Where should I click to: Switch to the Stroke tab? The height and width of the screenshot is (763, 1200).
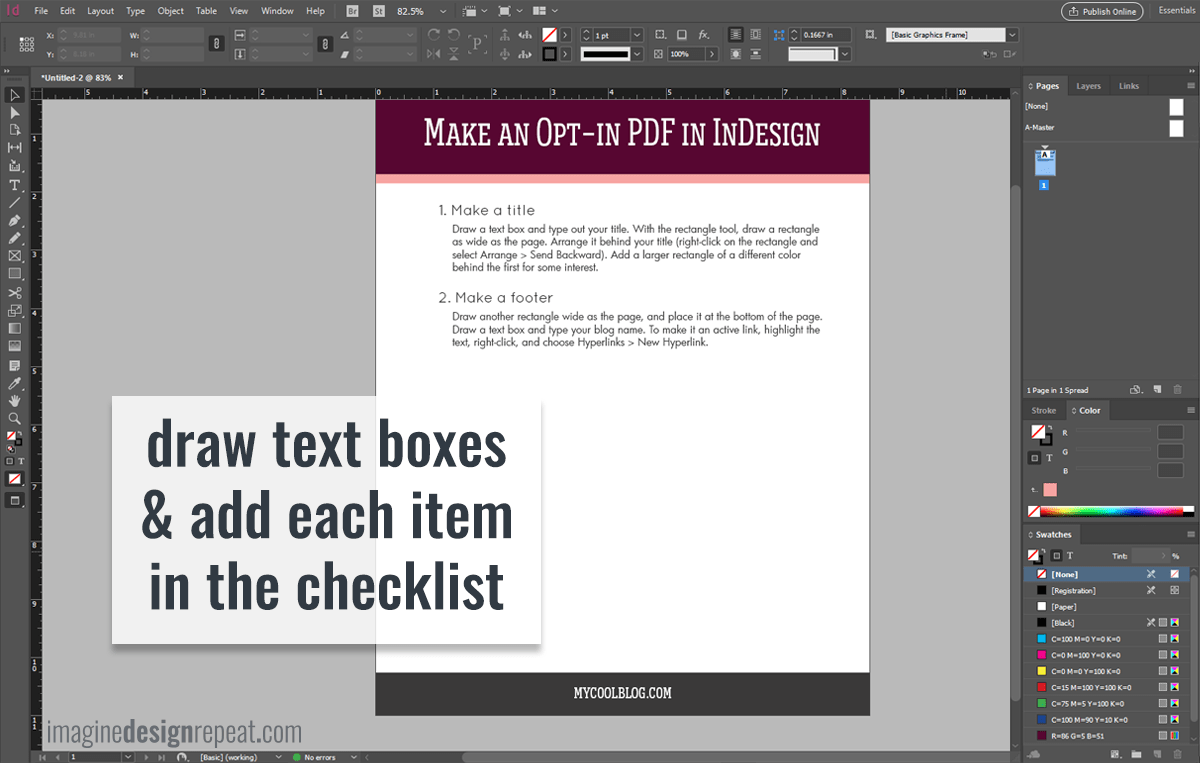click(x=1044, y=410)
